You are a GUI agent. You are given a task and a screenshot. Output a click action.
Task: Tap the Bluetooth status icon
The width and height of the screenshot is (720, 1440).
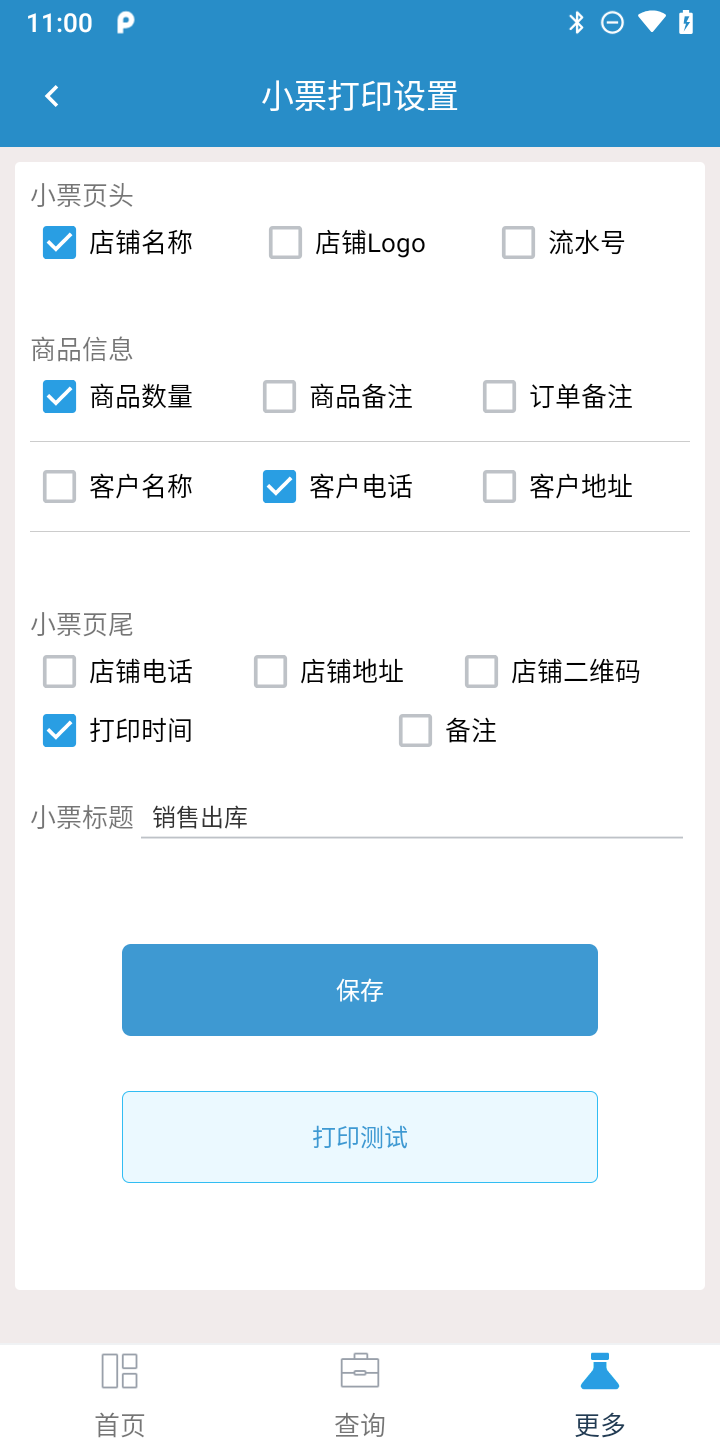576,22
